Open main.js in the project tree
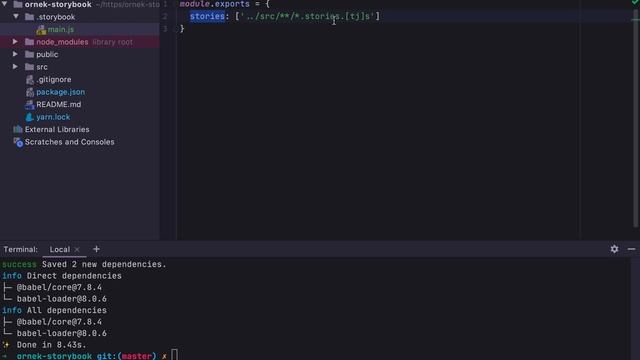 point(60,29)
